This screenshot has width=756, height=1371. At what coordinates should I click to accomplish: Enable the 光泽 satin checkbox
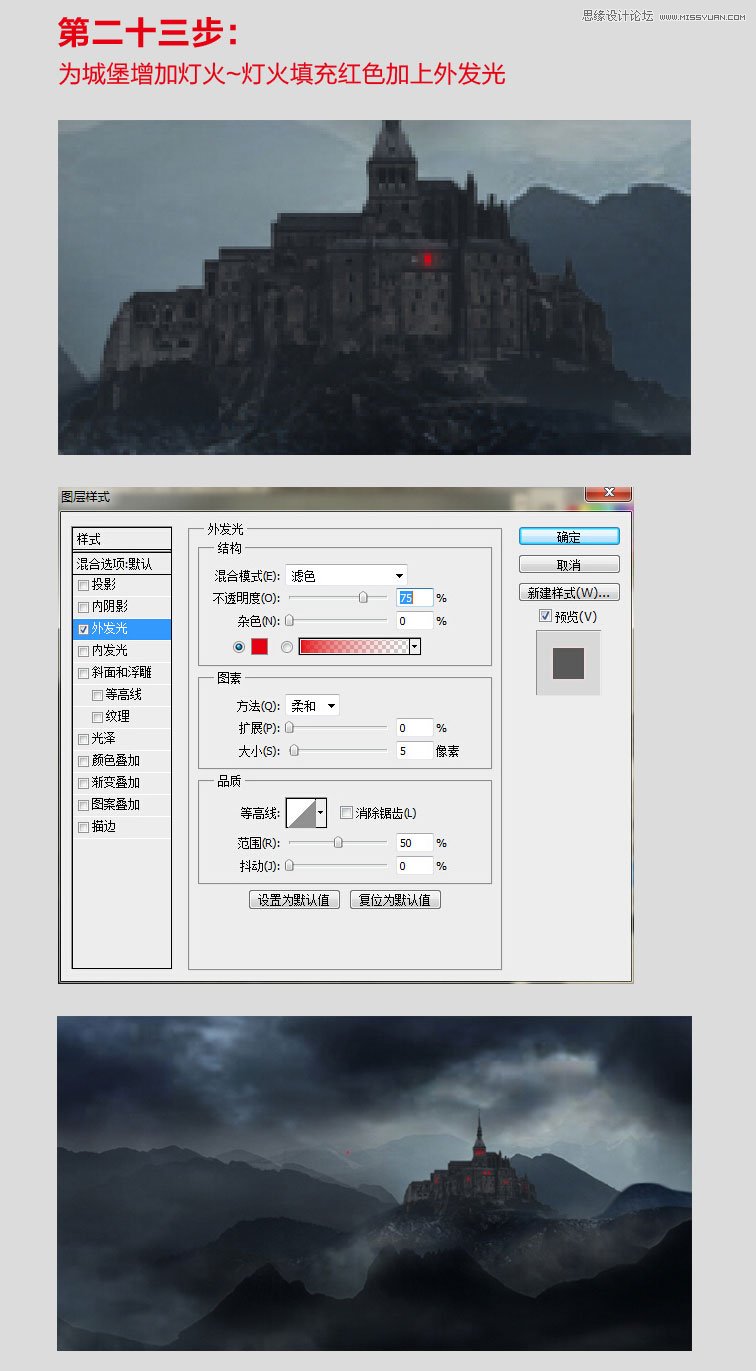point(83,740)
